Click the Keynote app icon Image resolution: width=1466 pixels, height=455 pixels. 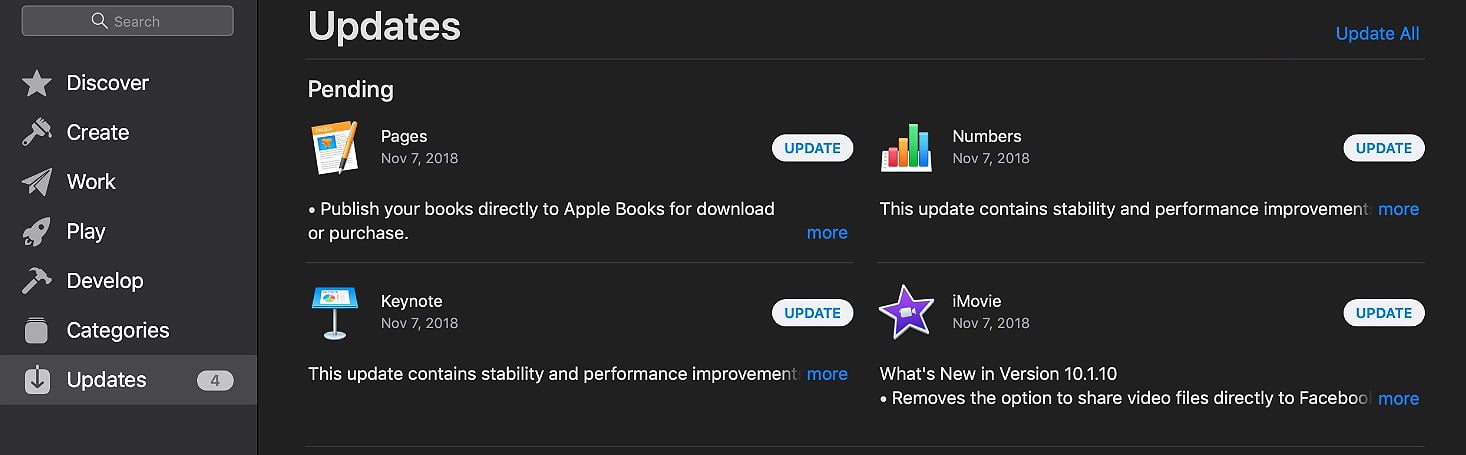pos(334,313)
